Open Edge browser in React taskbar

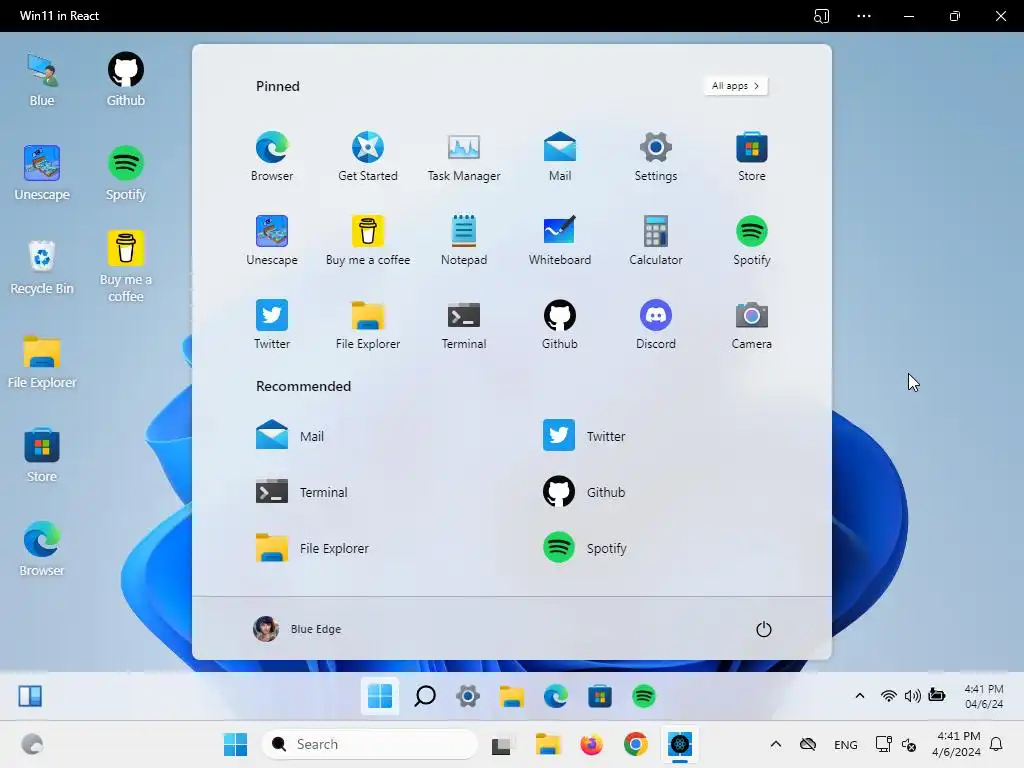coord(556,696)
